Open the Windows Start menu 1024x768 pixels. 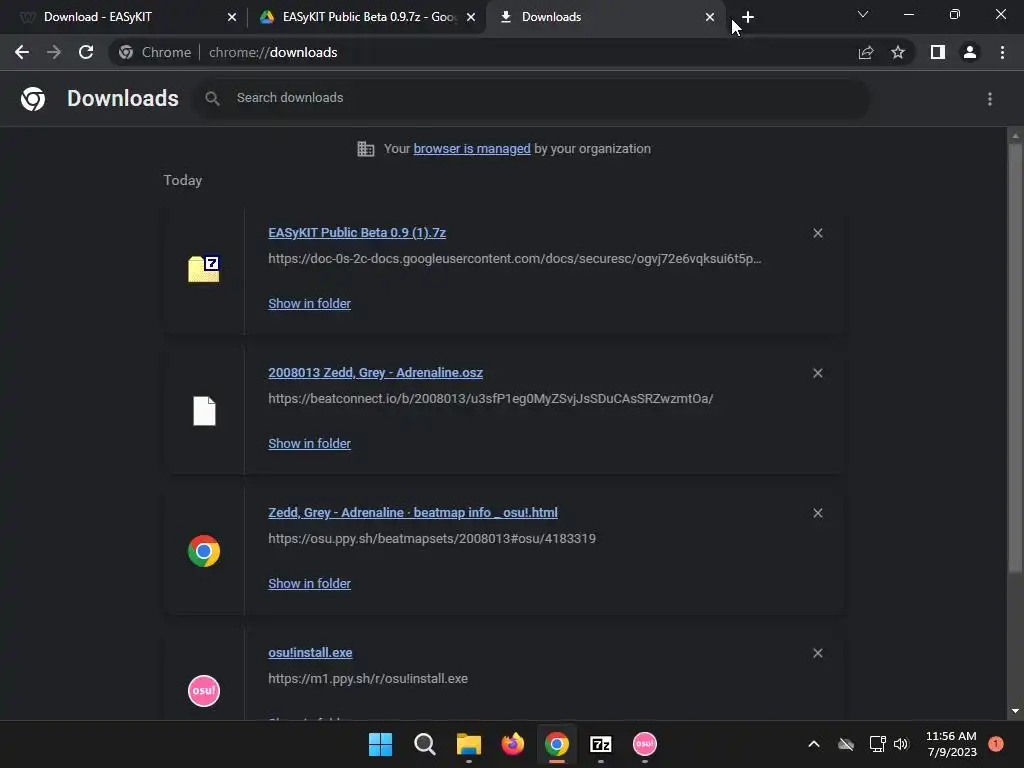(381, 744)
